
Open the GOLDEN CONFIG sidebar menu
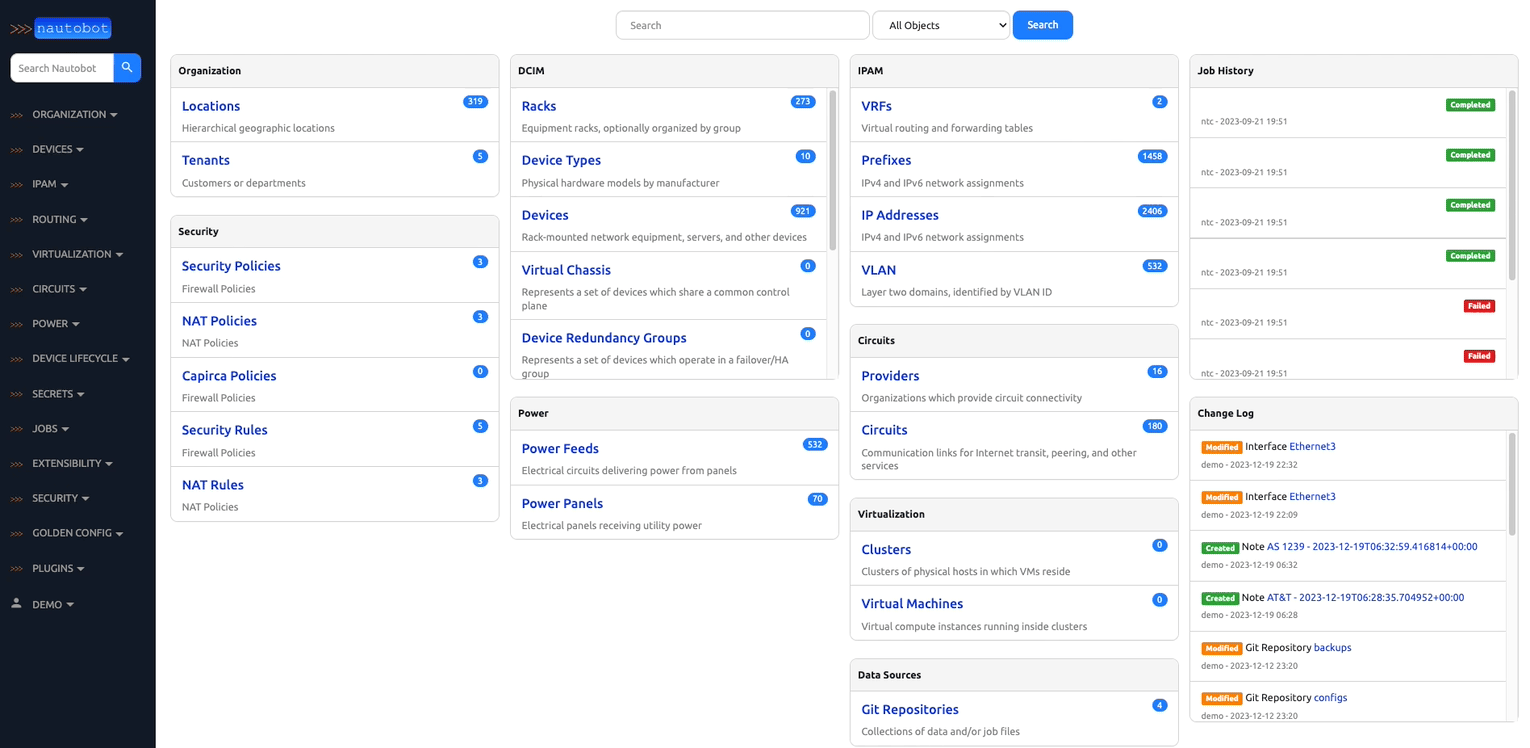click(82, 532)
